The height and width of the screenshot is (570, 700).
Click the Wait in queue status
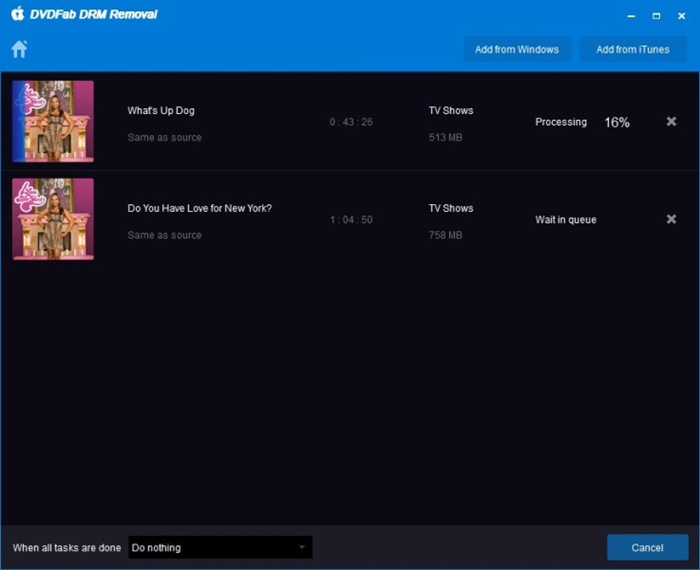pos(566,220)
